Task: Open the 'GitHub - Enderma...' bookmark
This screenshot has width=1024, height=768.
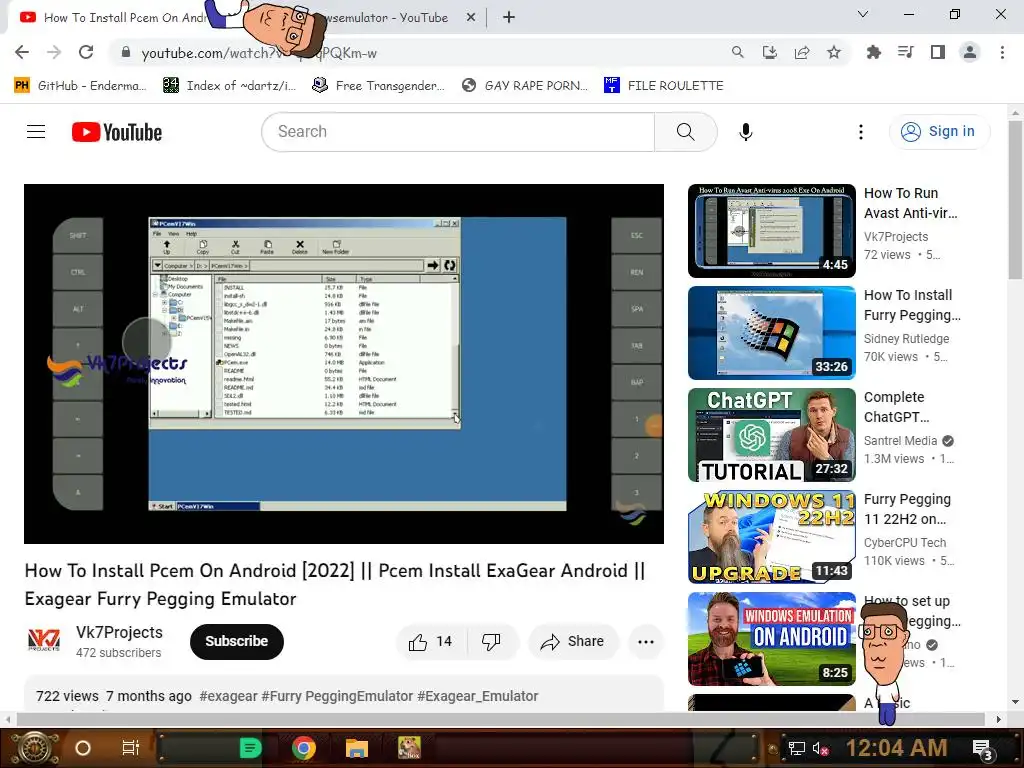Action: point(80,86)
